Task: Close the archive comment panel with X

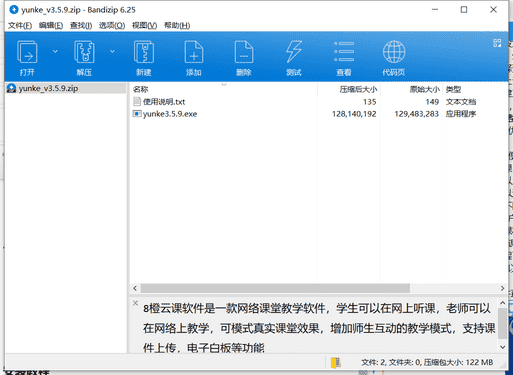Action: tap(135, 303)
